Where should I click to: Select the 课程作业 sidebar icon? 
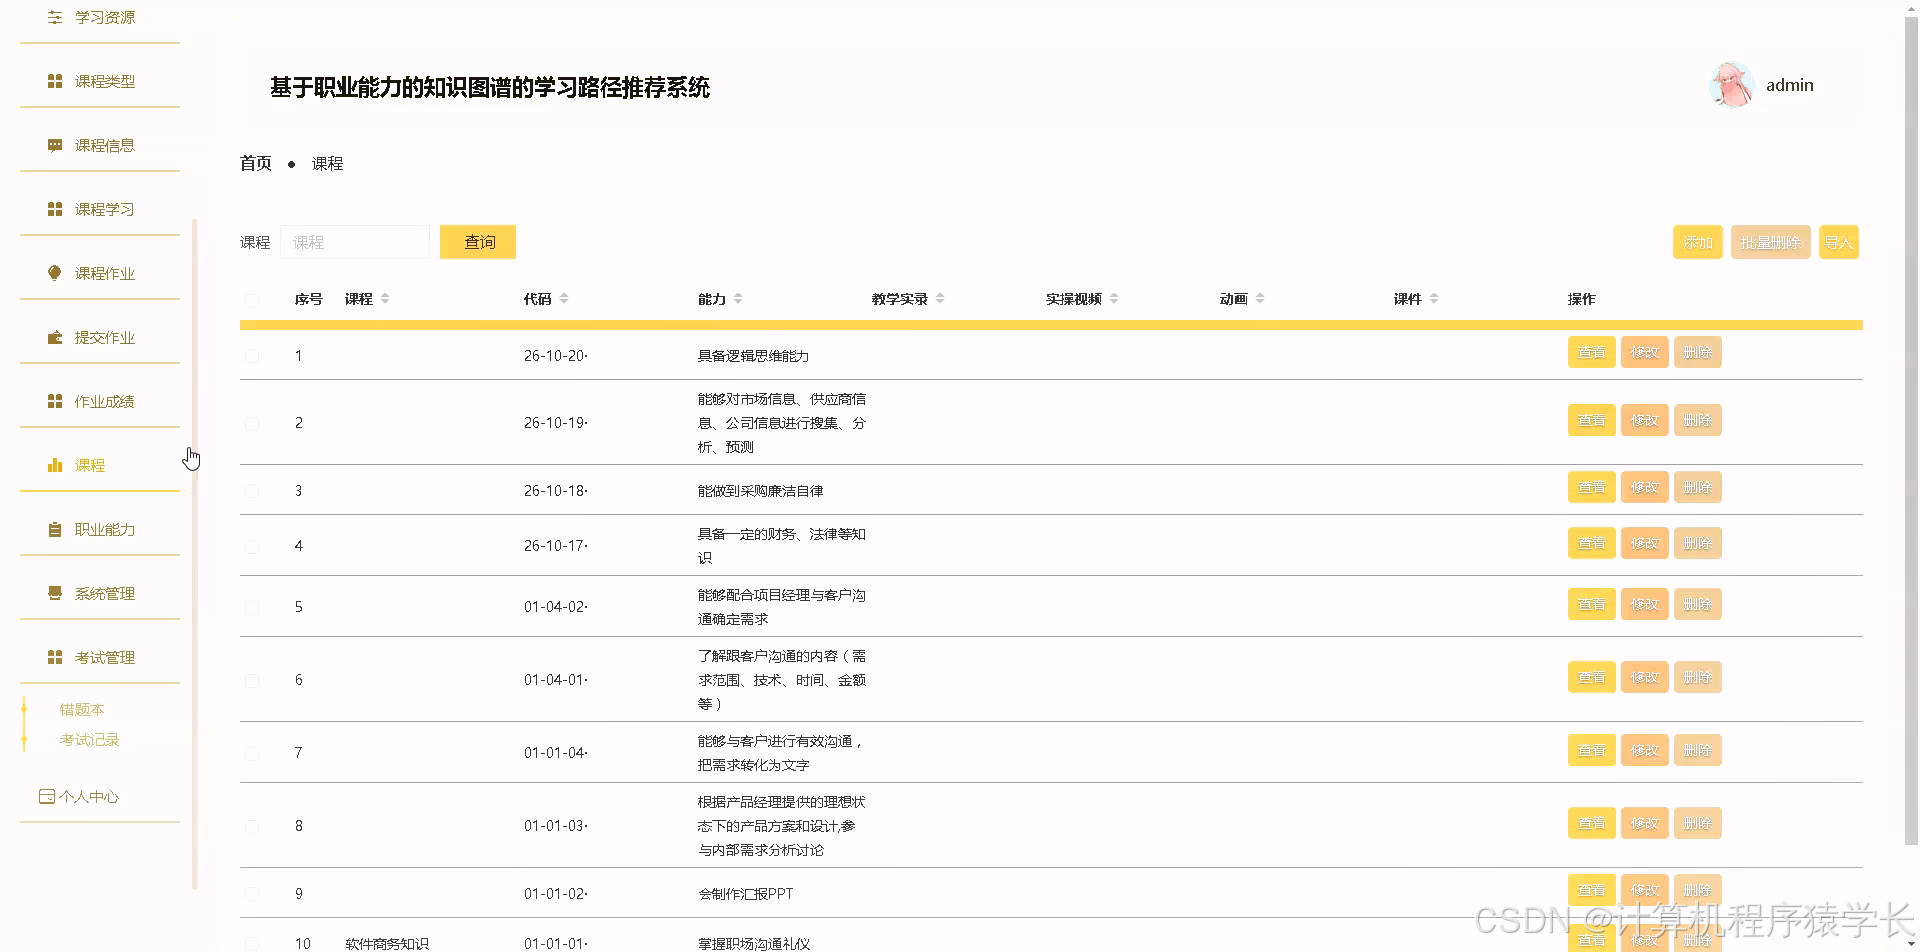coord(54,272)
